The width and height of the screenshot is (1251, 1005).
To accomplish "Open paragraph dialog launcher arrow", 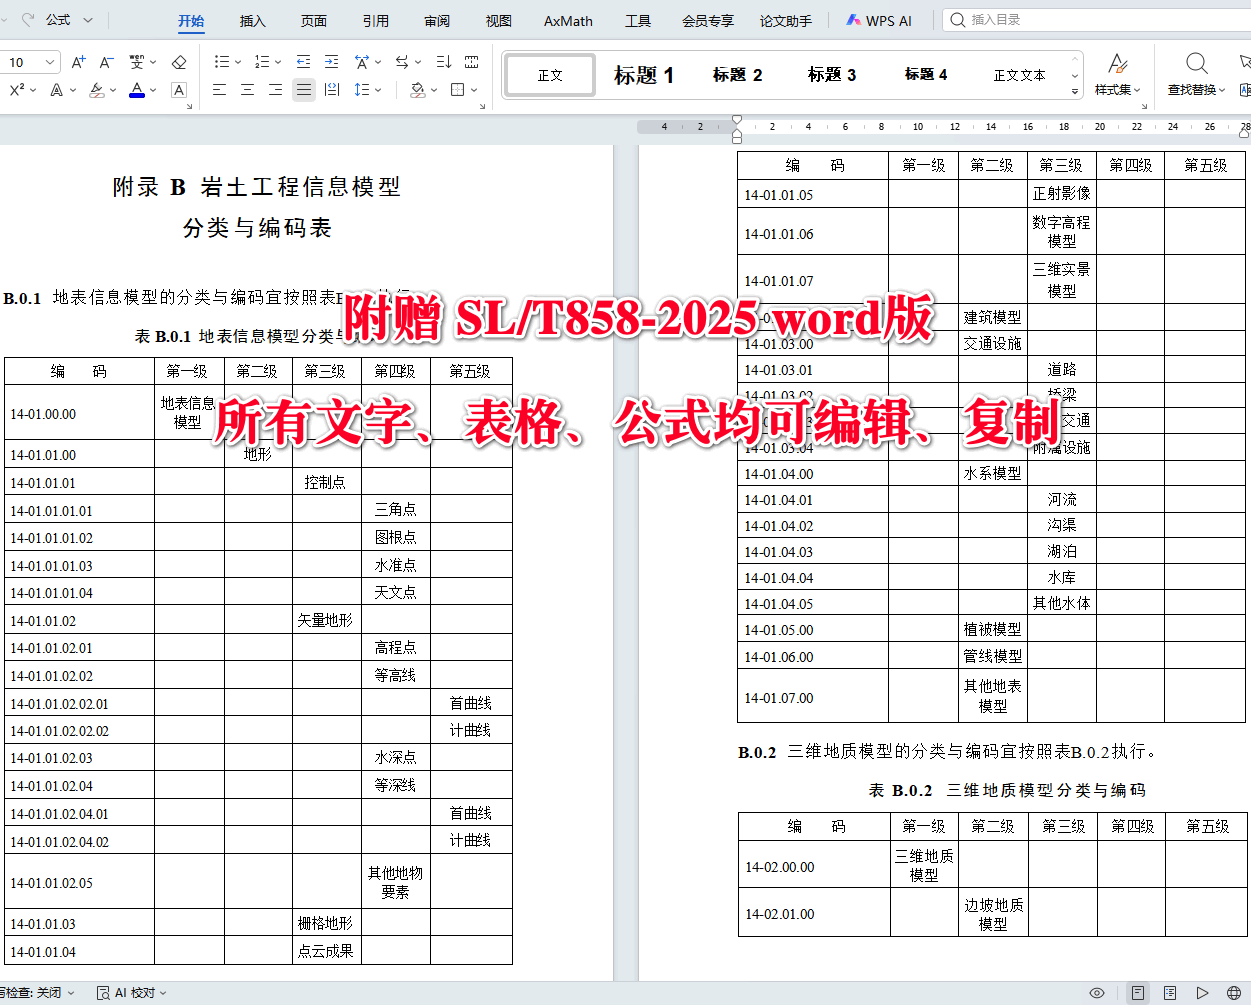I will tap(482, 106).
